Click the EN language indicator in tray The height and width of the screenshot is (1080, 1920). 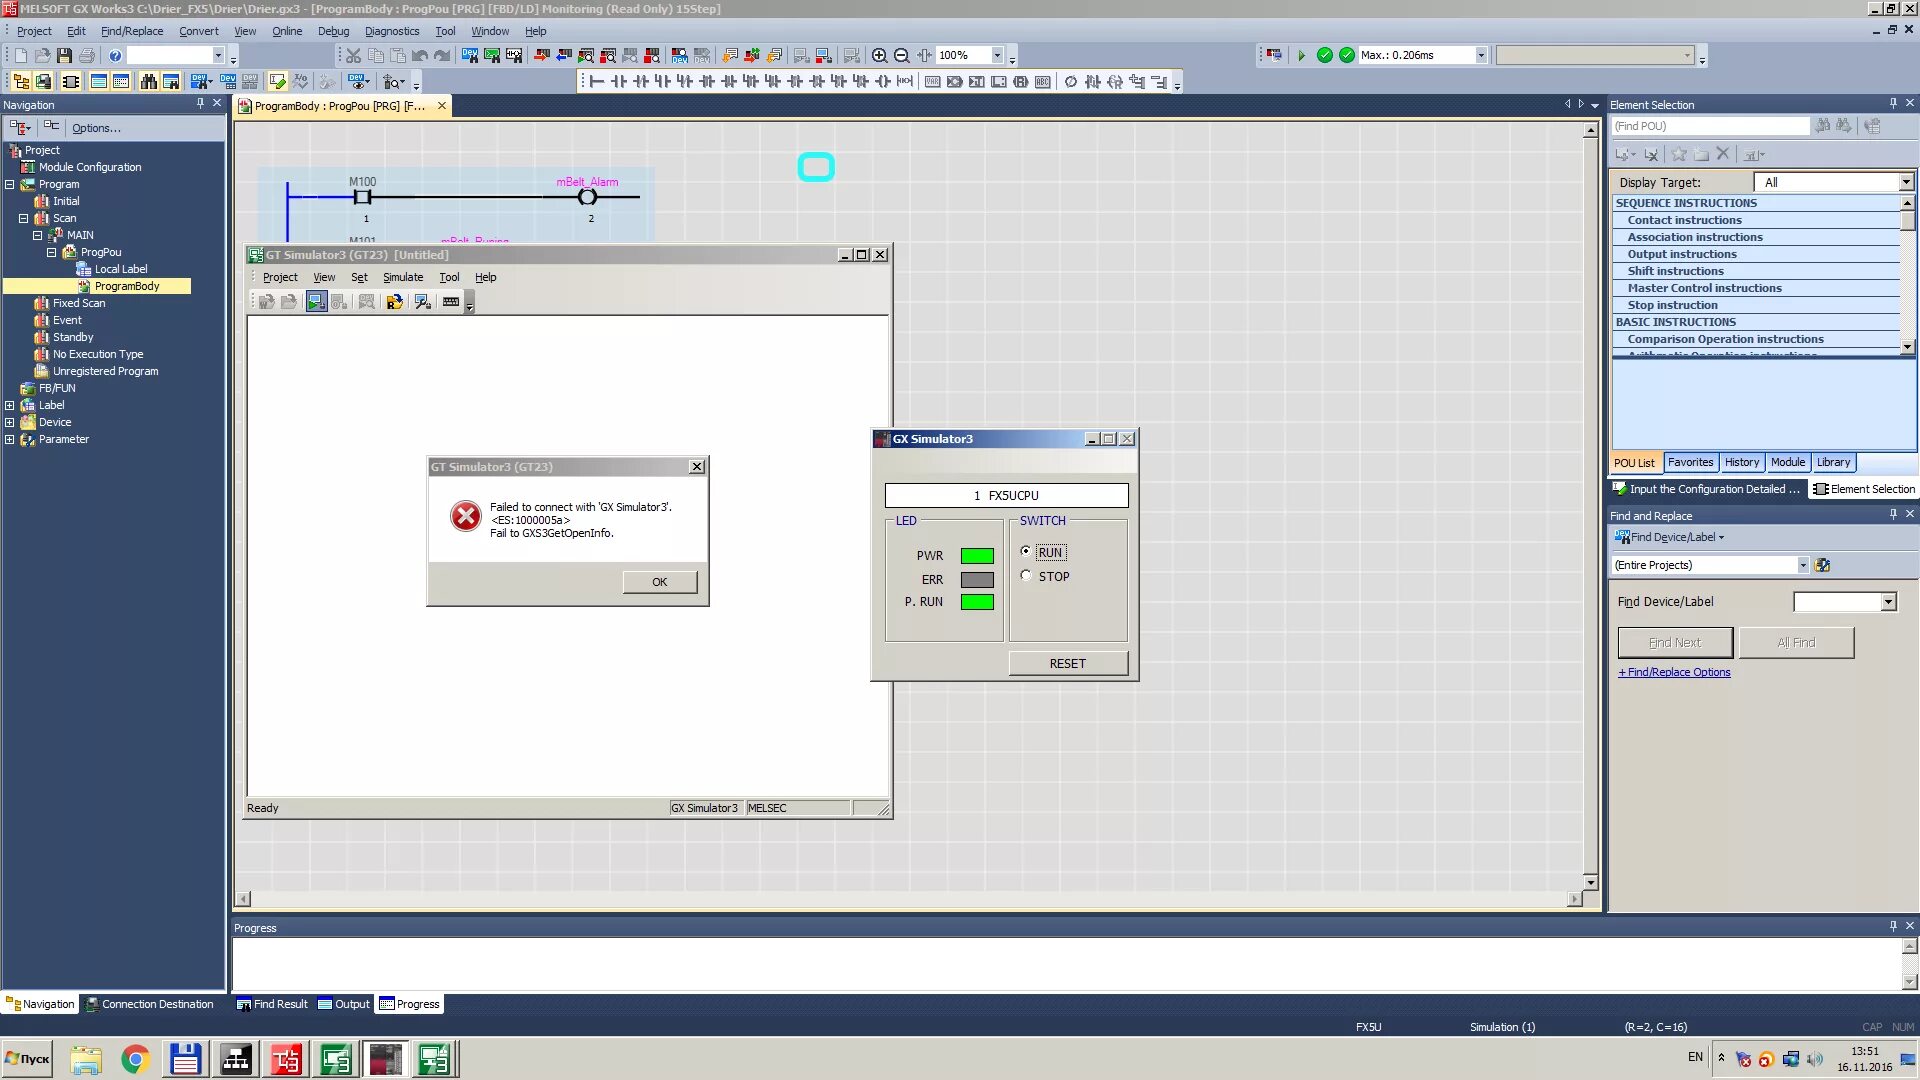[1695, 1057]
